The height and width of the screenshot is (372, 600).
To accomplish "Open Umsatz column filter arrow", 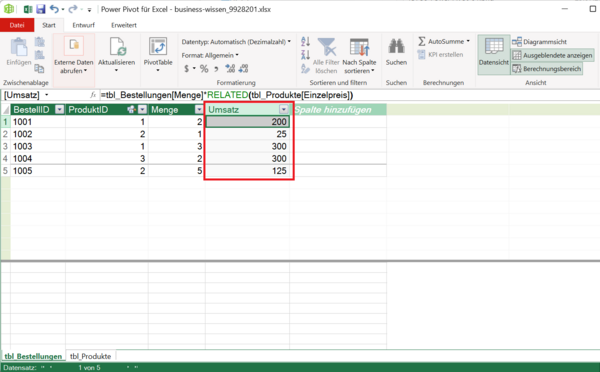I will (x=284, y=110).
